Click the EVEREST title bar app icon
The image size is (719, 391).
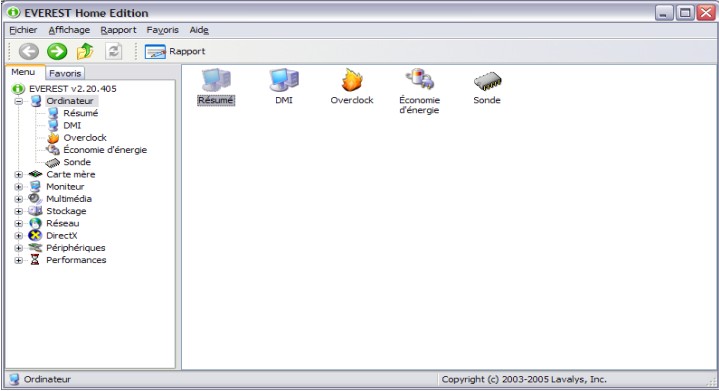[13, 12]
